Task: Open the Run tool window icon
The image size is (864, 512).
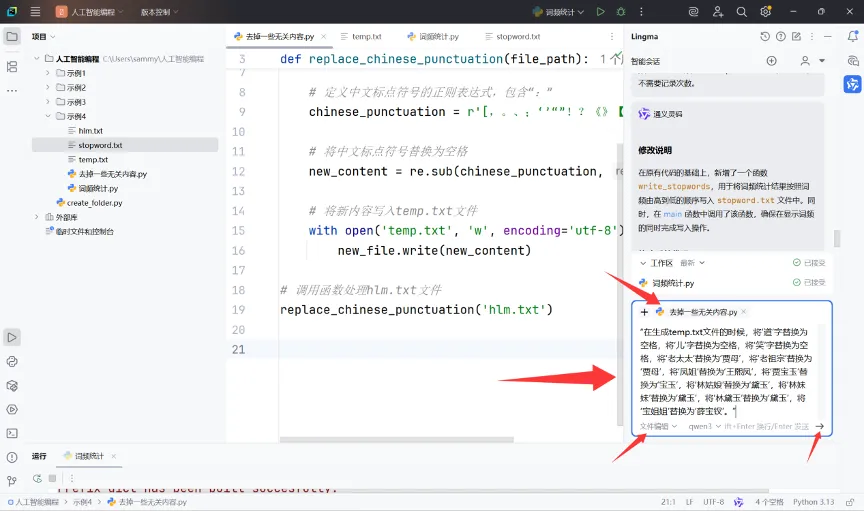Action: [x=12, y=337]
